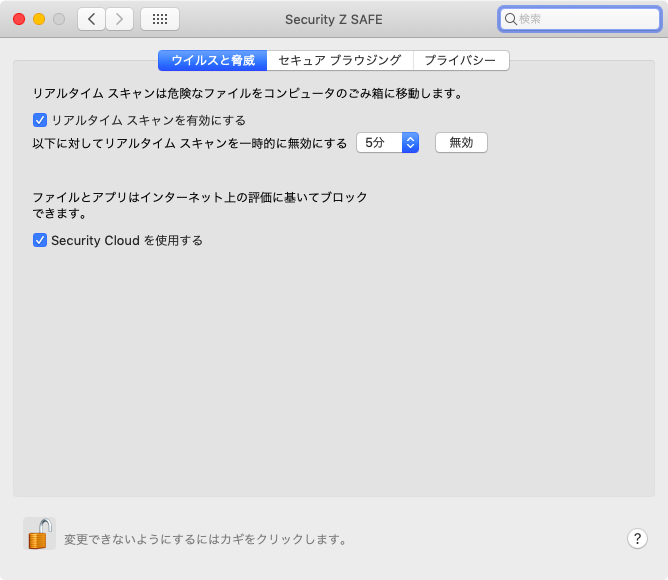Show all preferences with the grid icon
The image size is (668, 580).
pyautogui.click(x=160, y=19)
